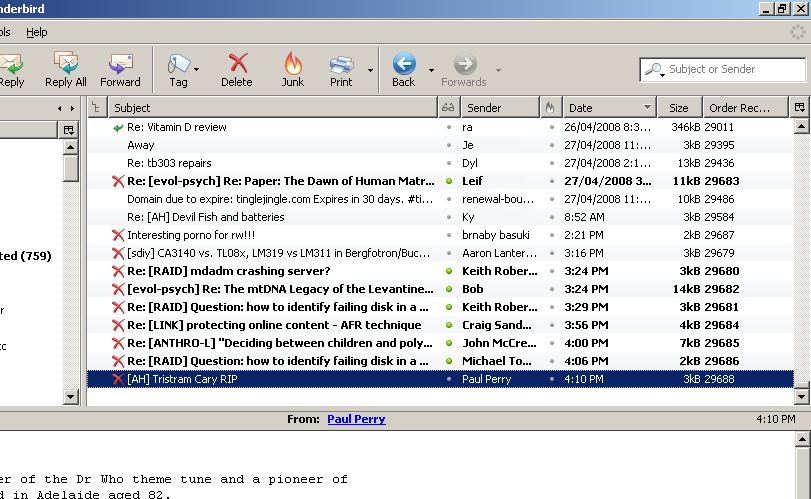
Task: Click the replied arrow icon on Vitamin D review
Action: 118,127
